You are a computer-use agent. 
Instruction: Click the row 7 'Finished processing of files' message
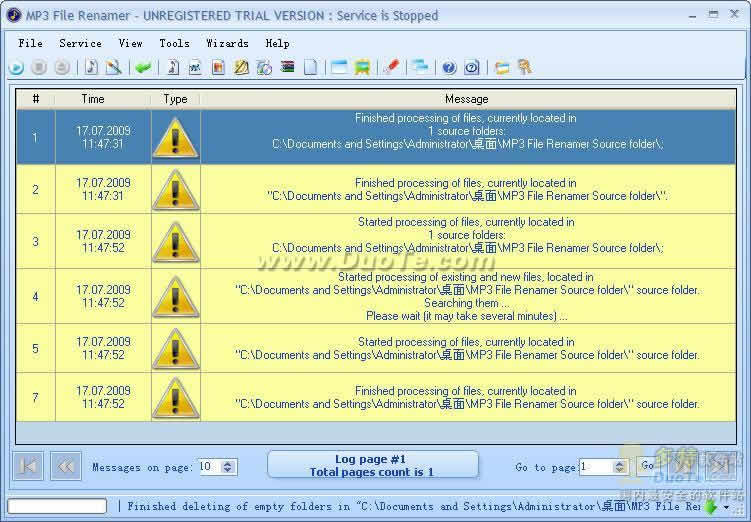tap(467, 397)
